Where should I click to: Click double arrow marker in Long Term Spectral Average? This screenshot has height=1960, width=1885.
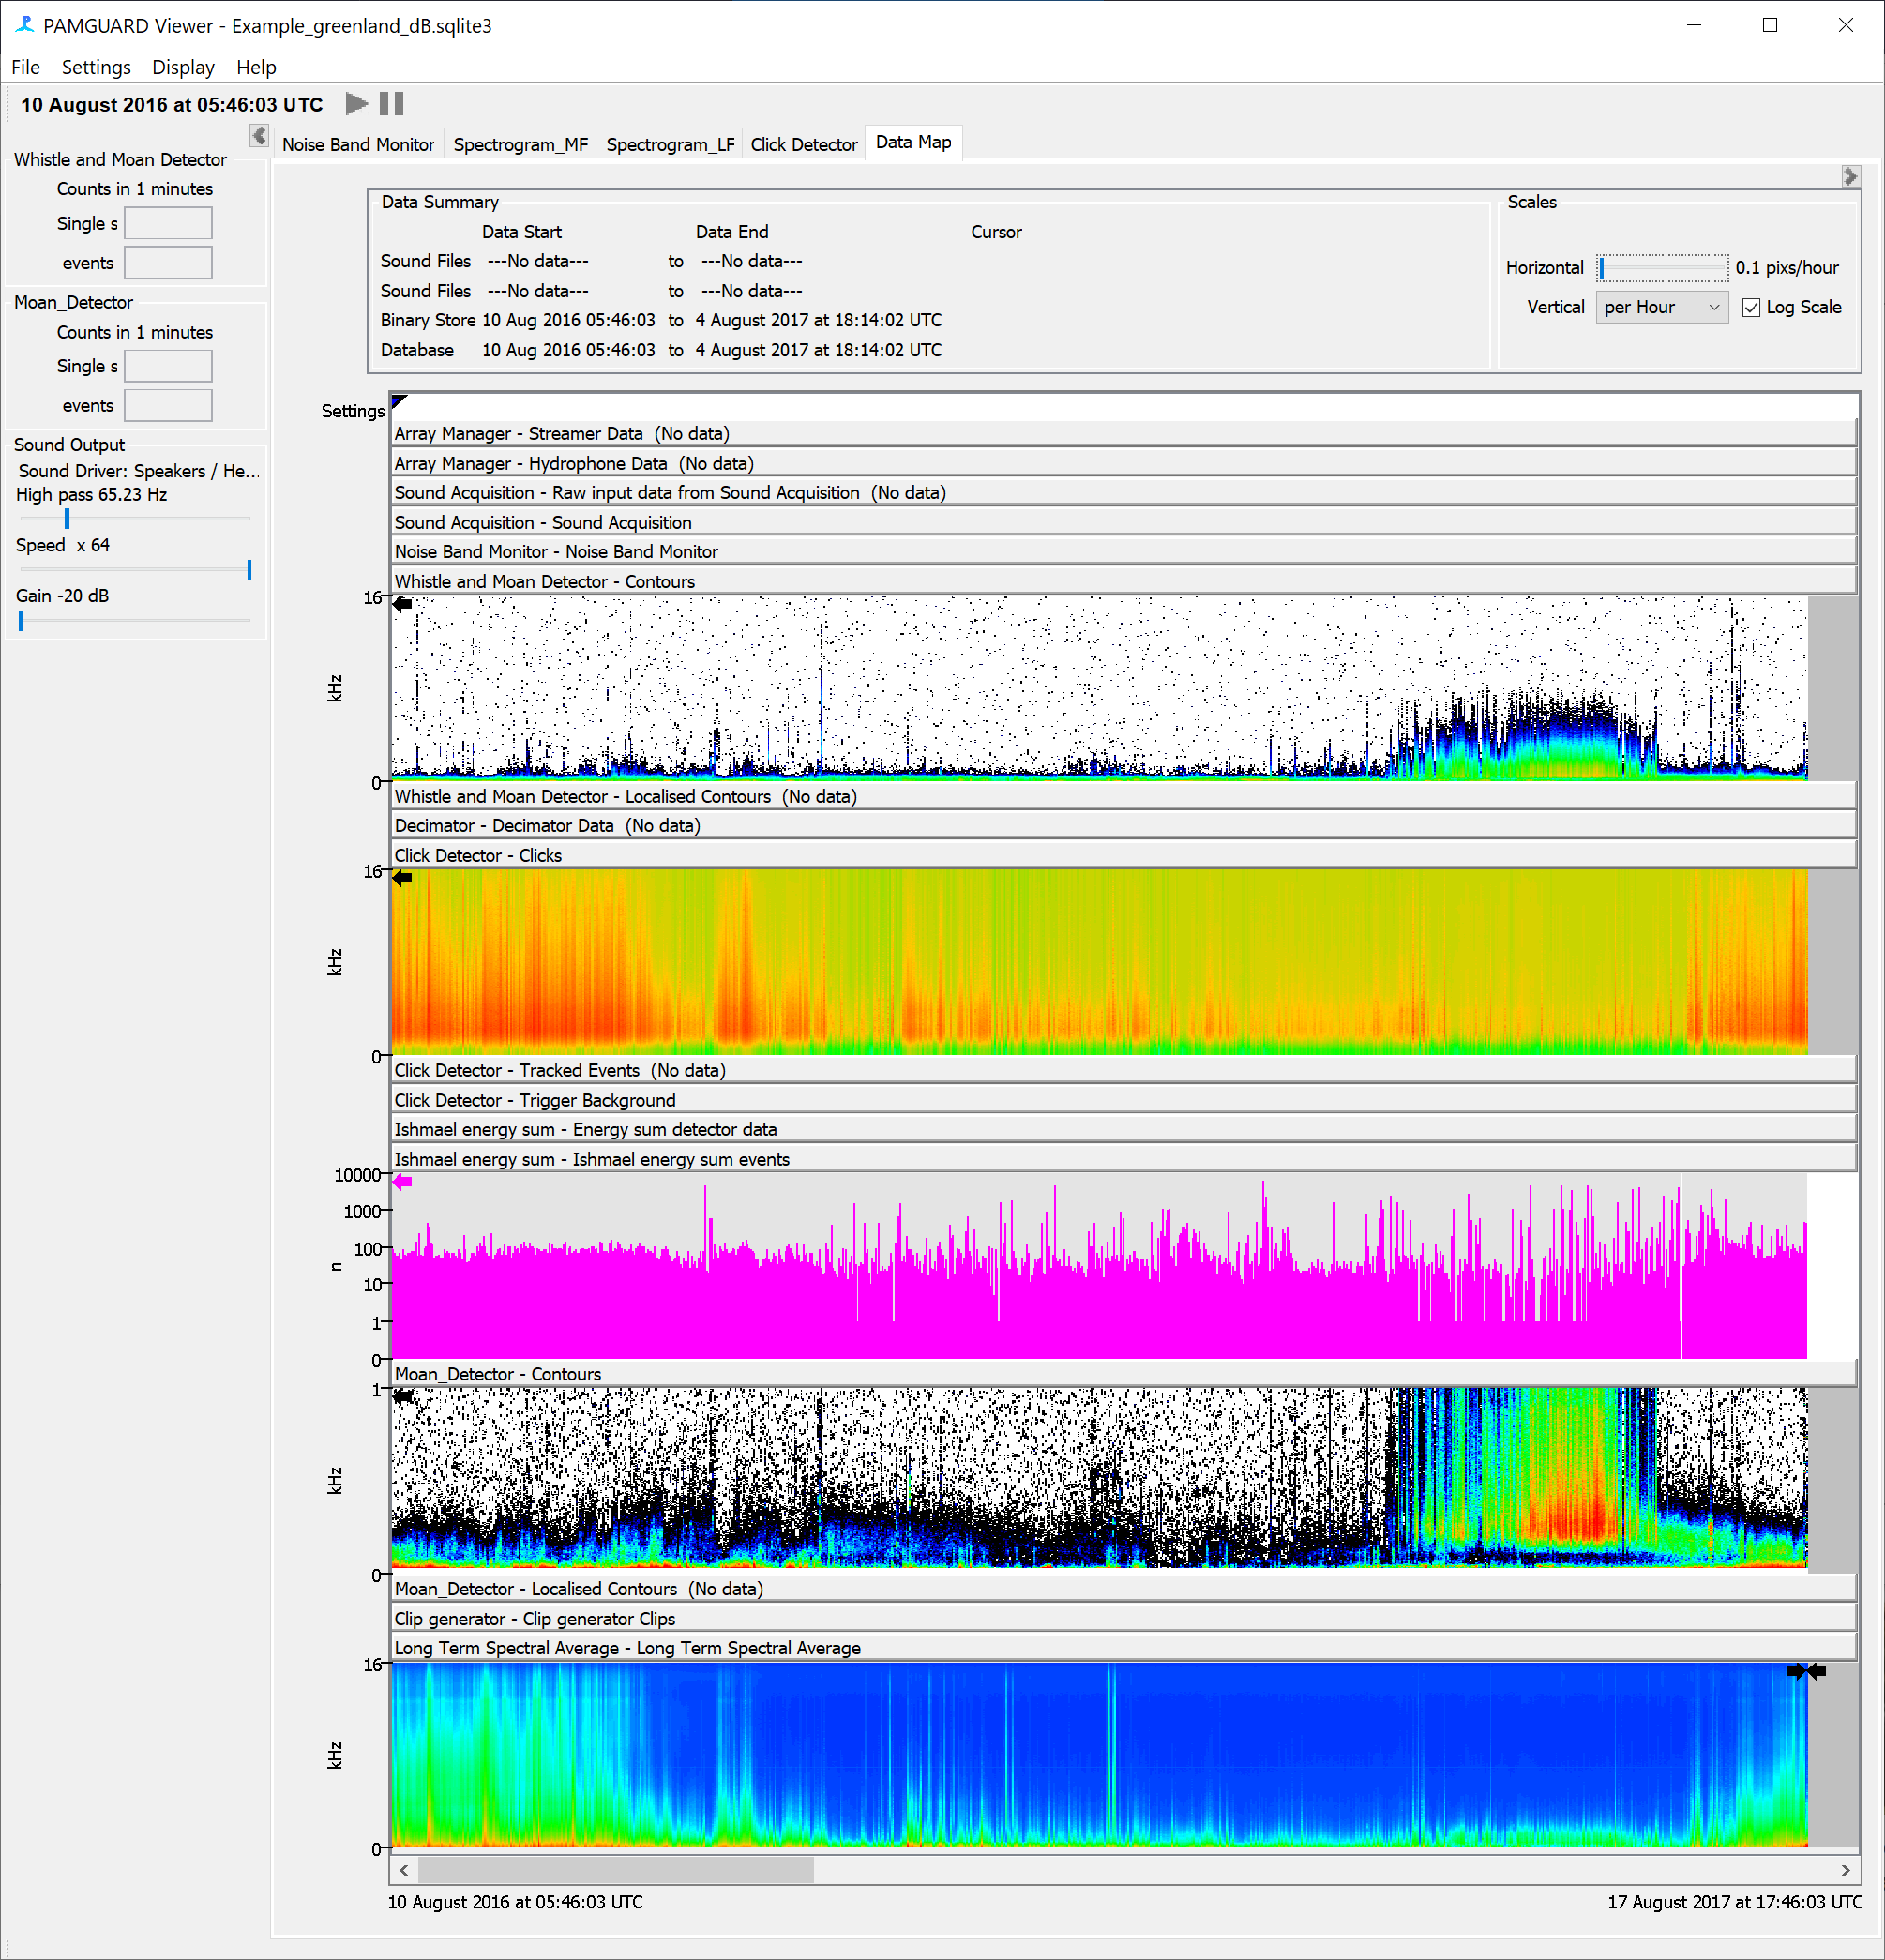[x=1806, y=1671]
